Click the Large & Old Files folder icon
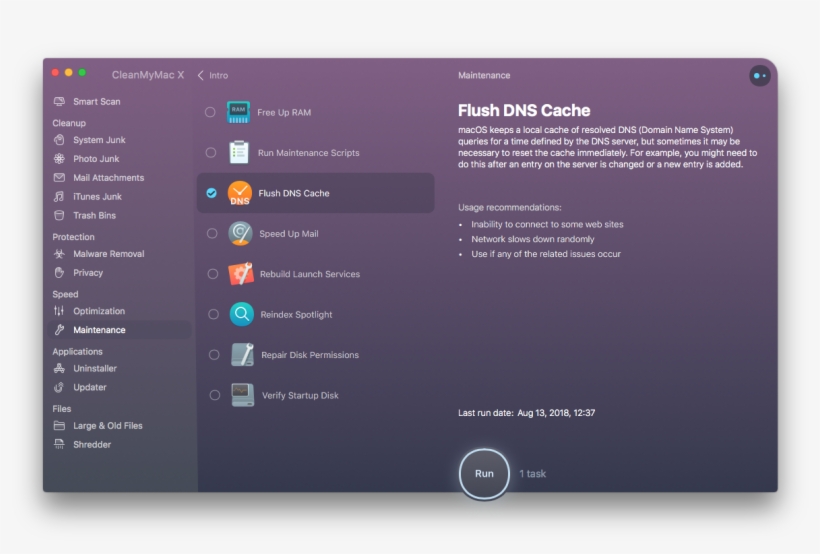 (x=59, y=425)
